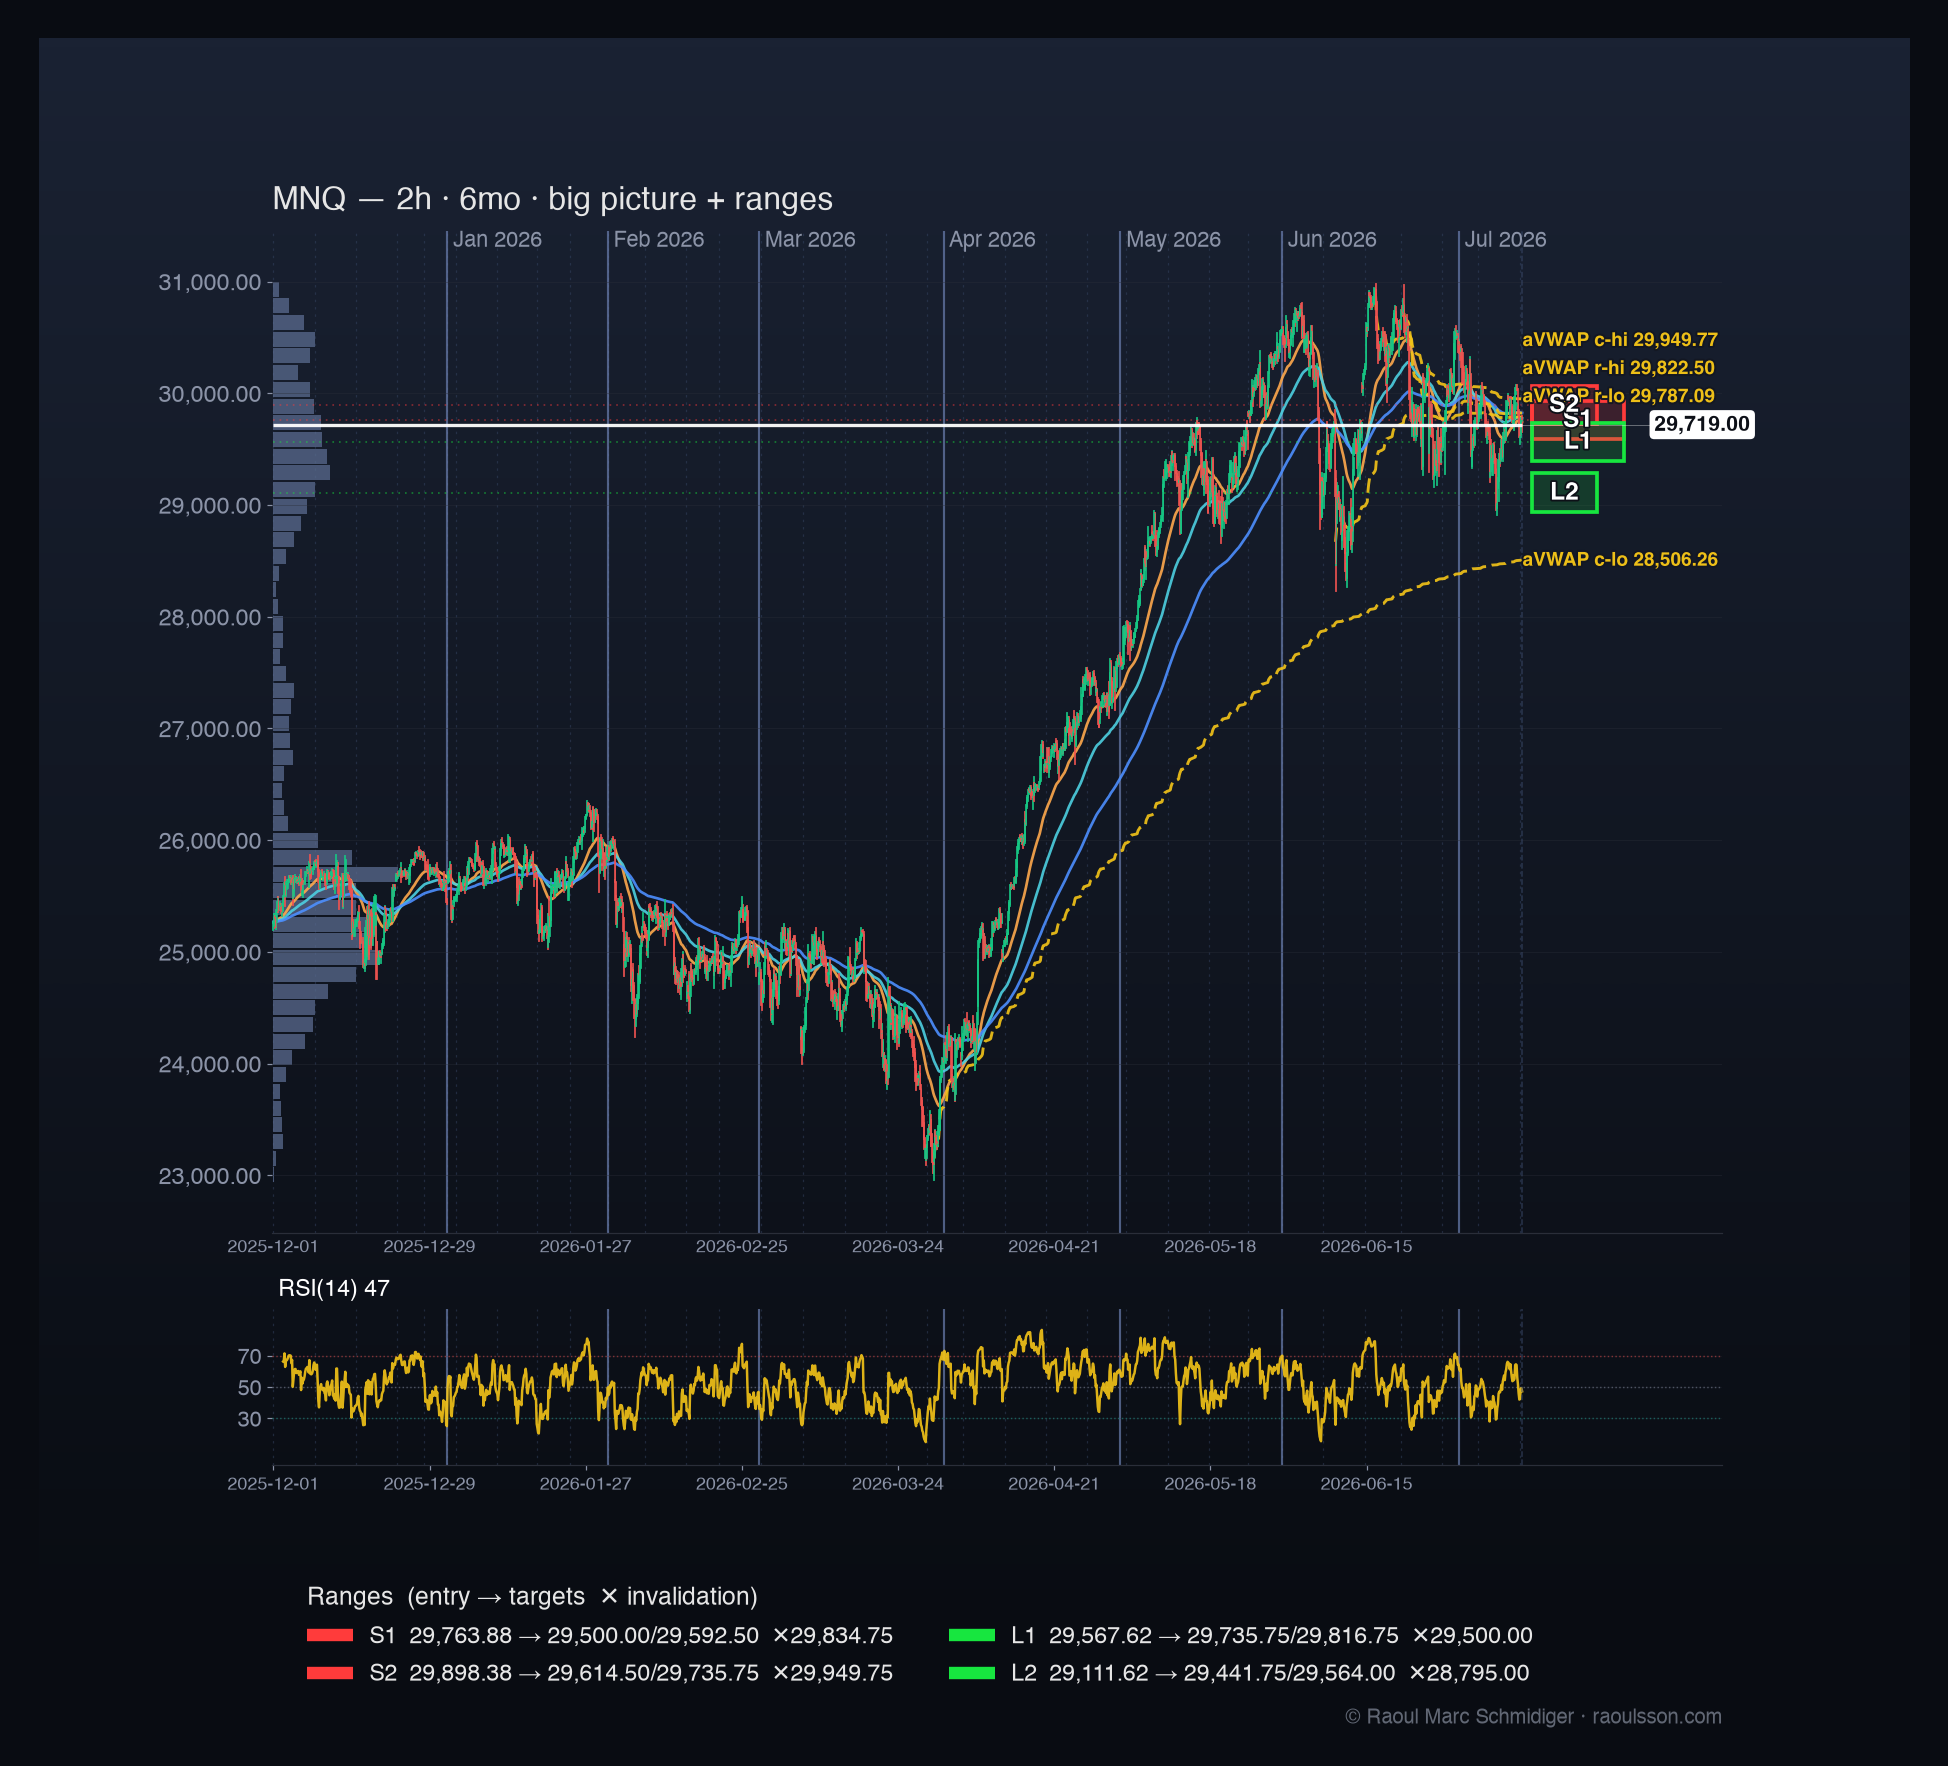Click the 30,000.00 price axis label
Image resolution: width=1948 pixels, height=1766 pixels.
click(210, 394)
